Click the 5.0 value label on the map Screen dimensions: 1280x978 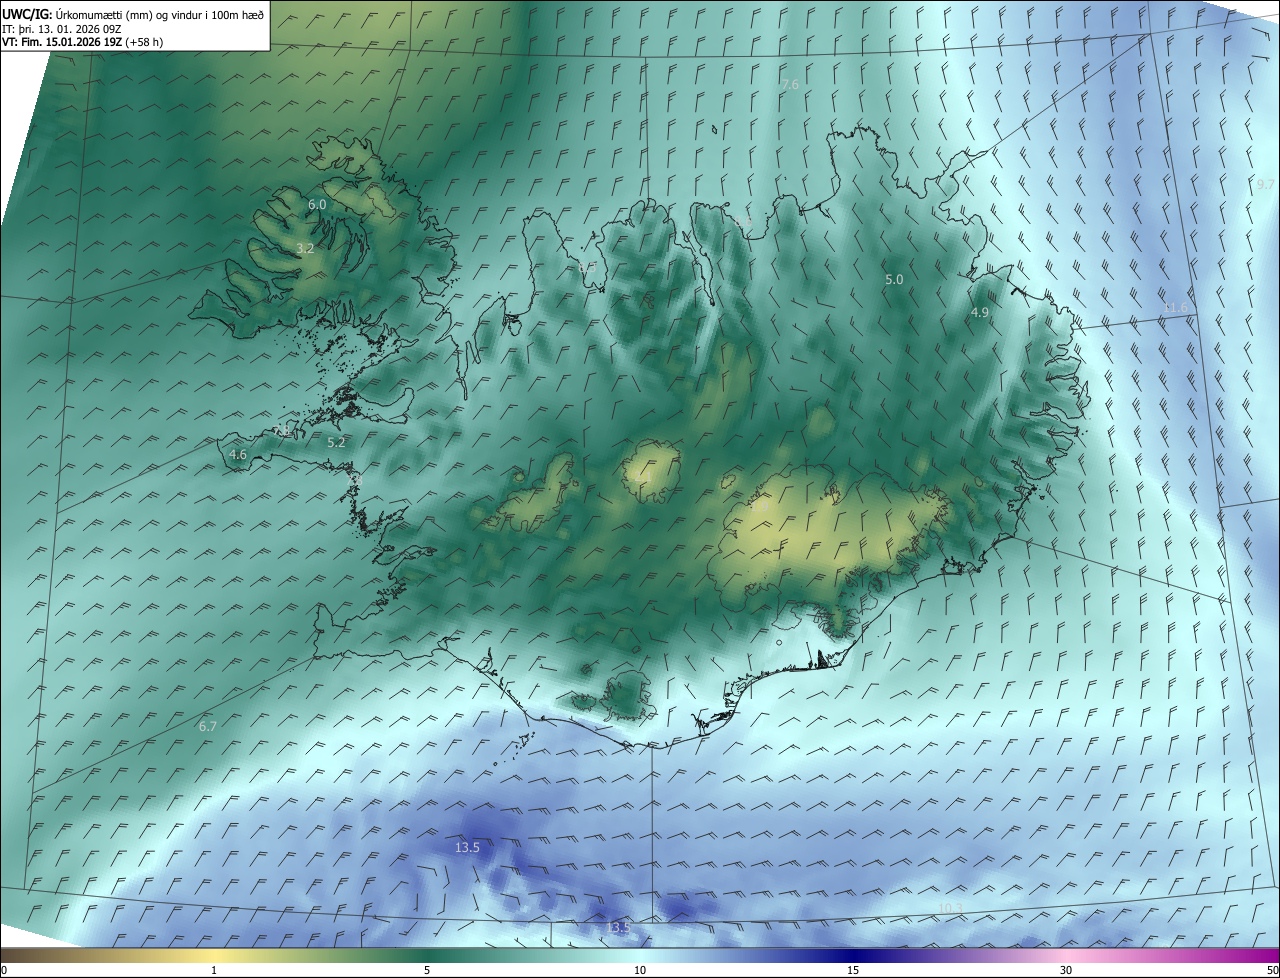(x=894, y=280)
